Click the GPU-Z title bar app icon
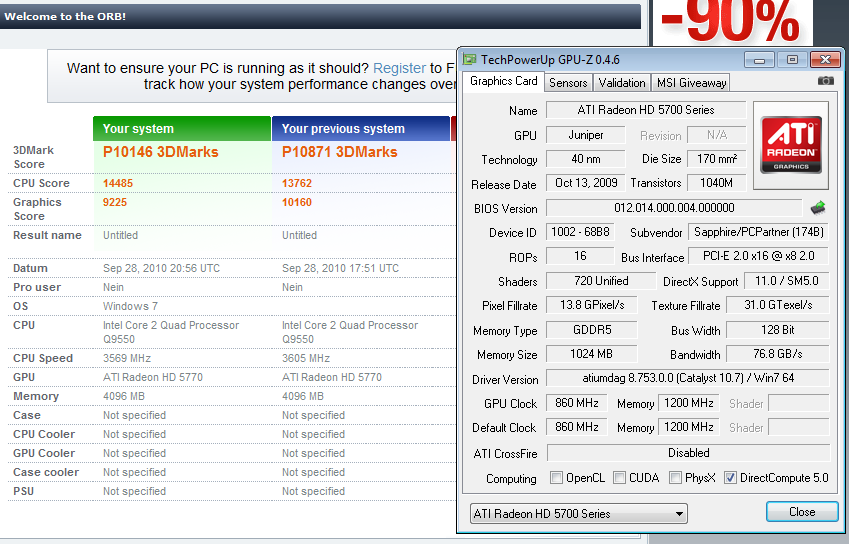This screenshot has width=849, height=544. 469,60
